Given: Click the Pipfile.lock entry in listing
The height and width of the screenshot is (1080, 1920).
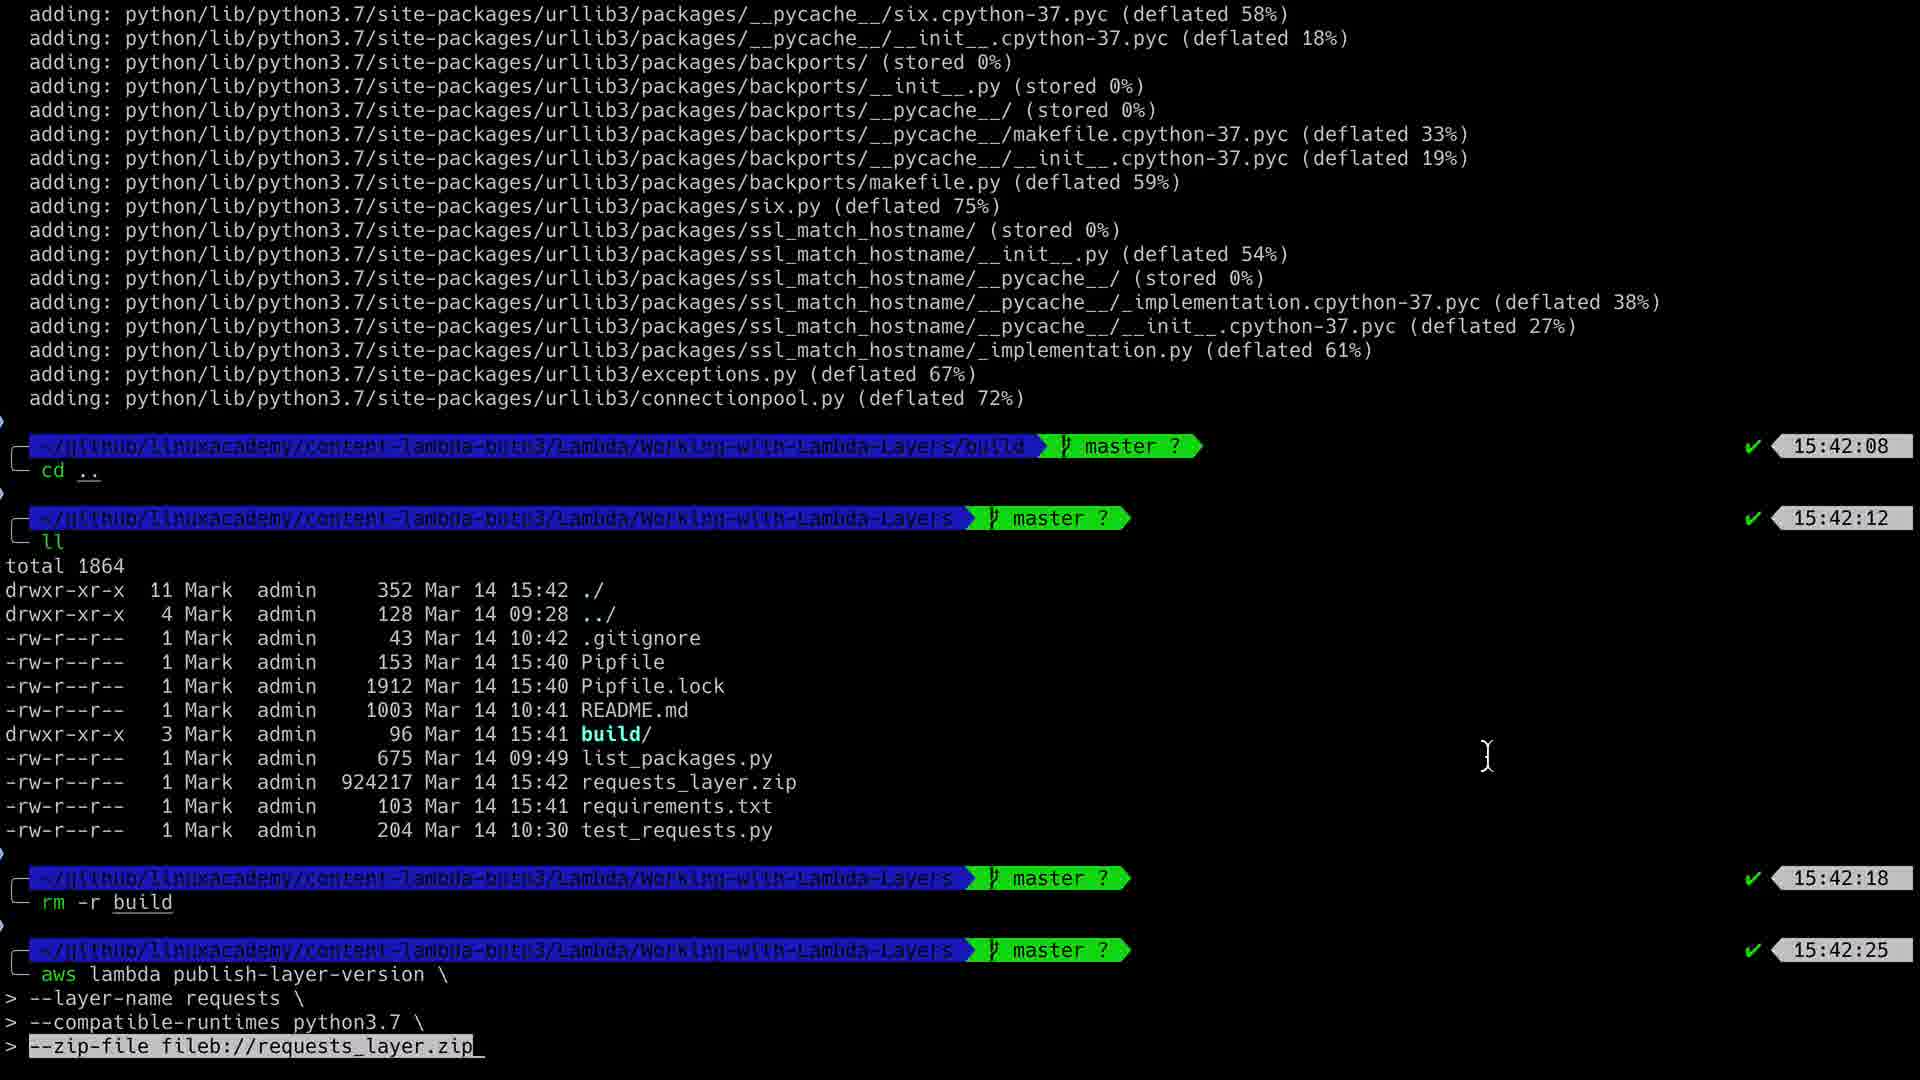Looking at the screenshot, I should 652,687.
